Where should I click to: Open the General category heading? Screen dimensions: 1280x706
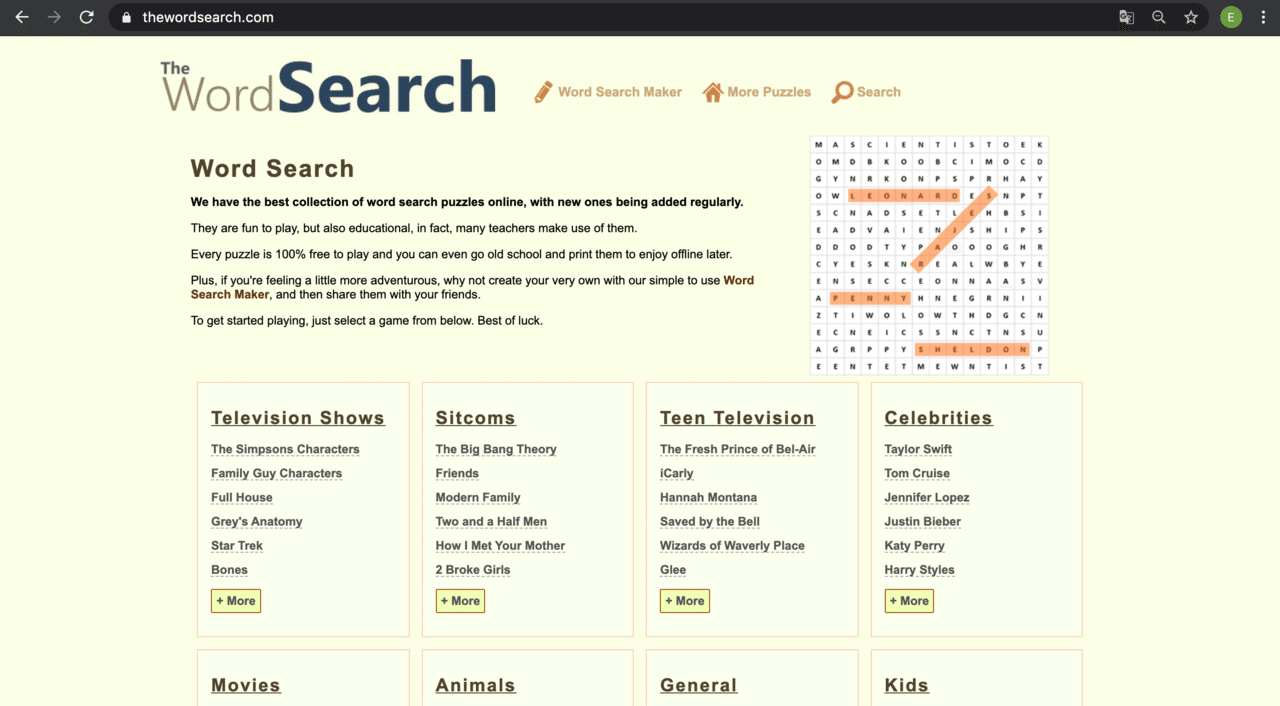(699, 685)
